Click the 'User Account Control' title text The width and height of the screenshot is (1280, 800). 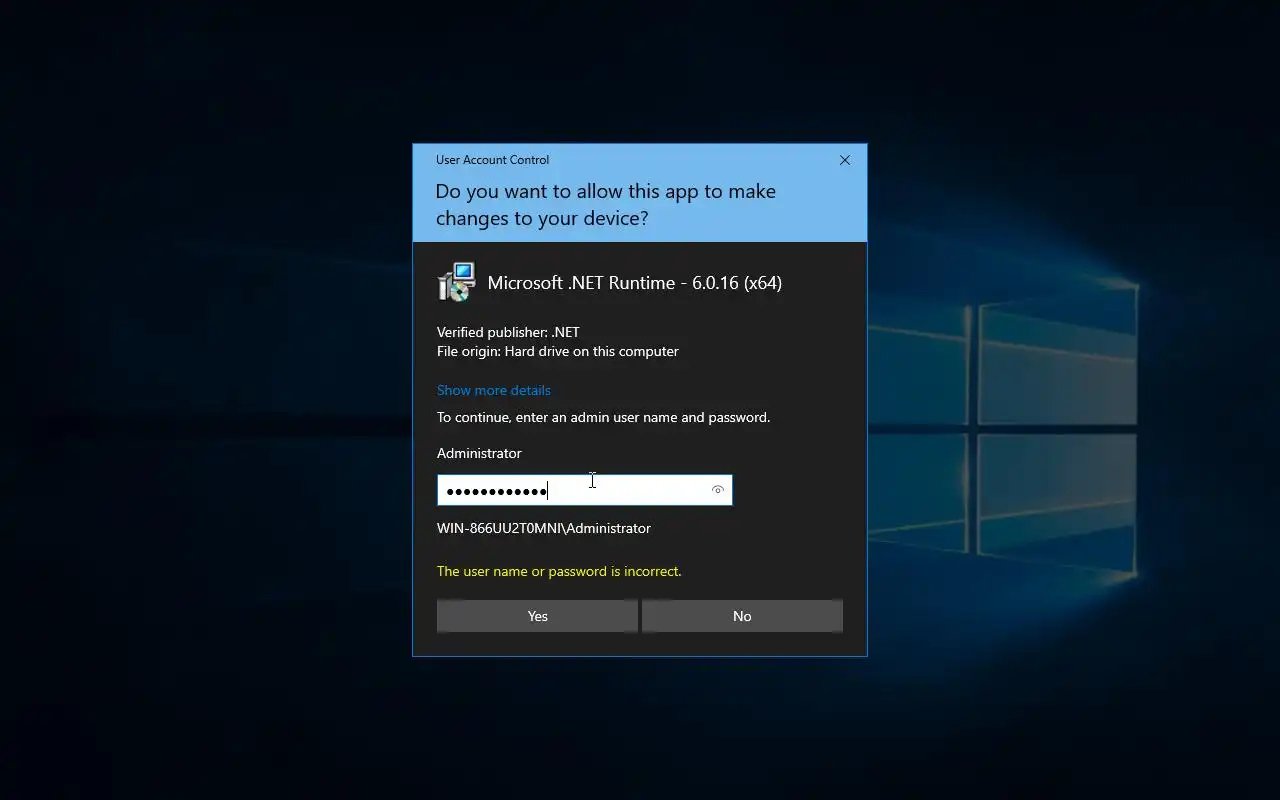click(x=492, y=160)
